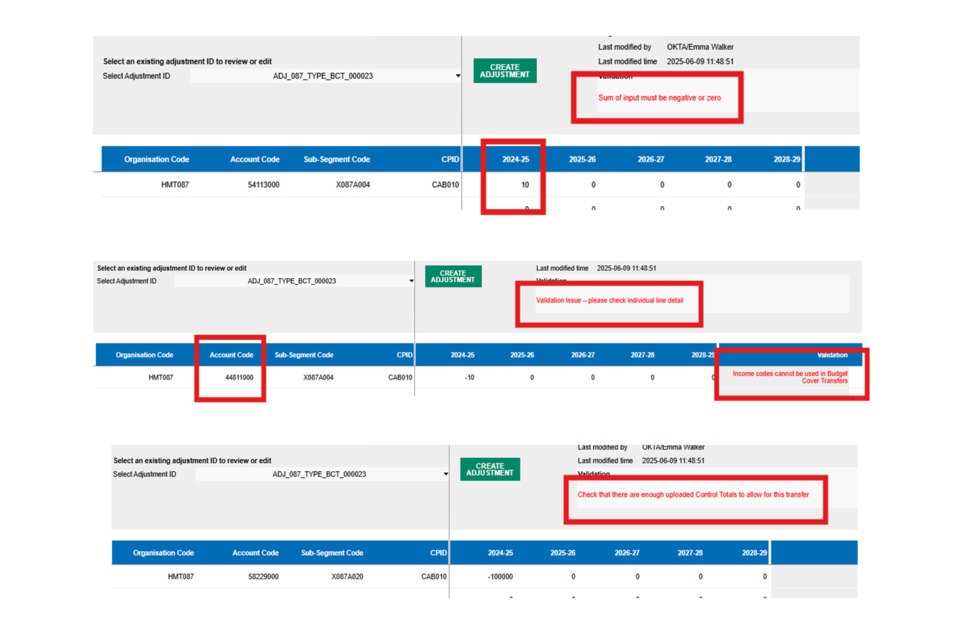Click the Validation column header in middle table
Image resolution: width=960 pixels, height=640 pixels.
pos(831,355)
